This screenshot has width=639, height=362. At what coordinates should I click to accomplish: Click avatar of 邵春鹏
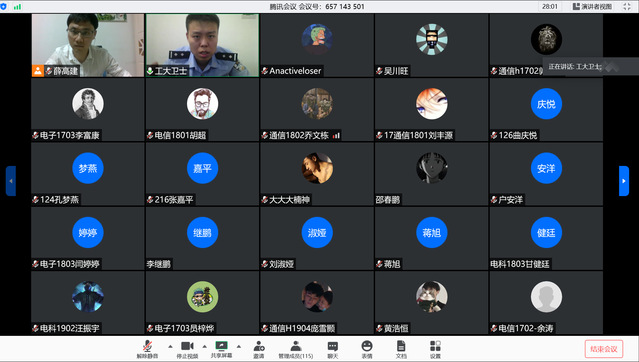point(432,168)
